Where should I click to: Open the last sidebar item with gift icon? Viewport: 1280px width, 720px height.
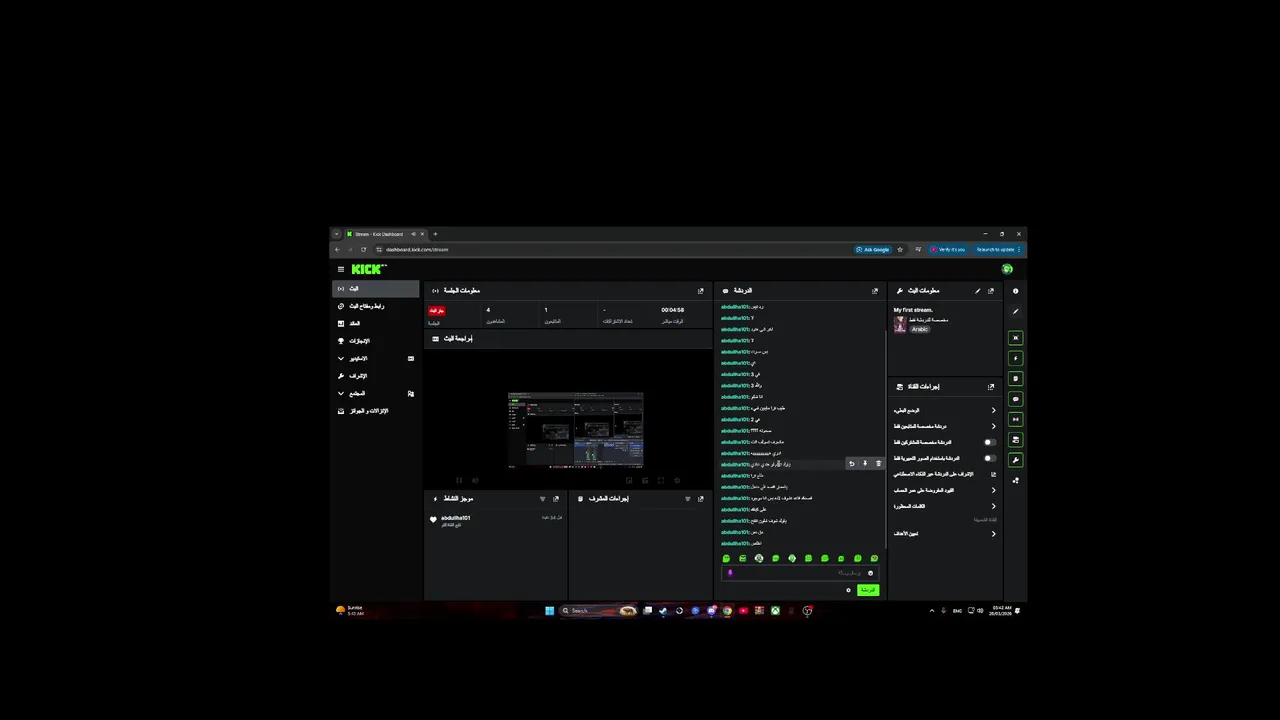coord(376,411)
